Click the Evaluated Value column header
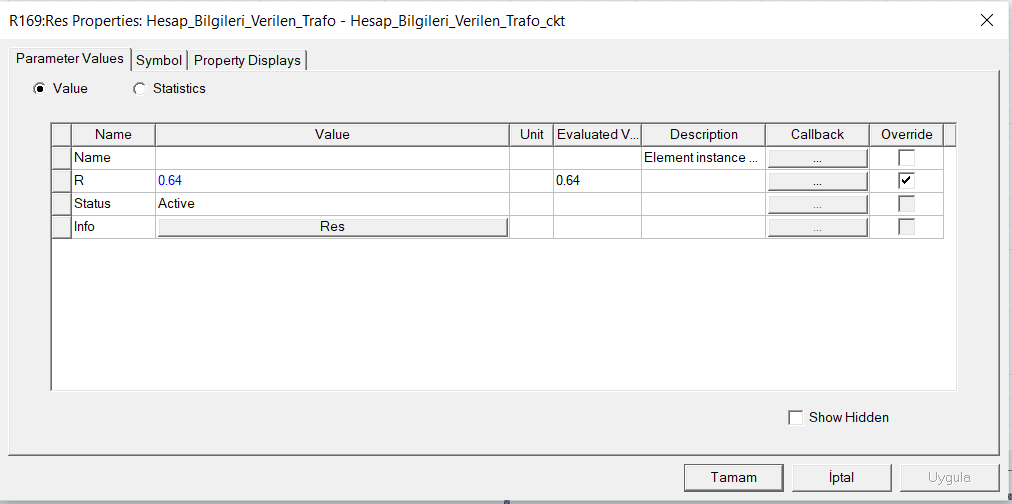 tap(597, 135)
